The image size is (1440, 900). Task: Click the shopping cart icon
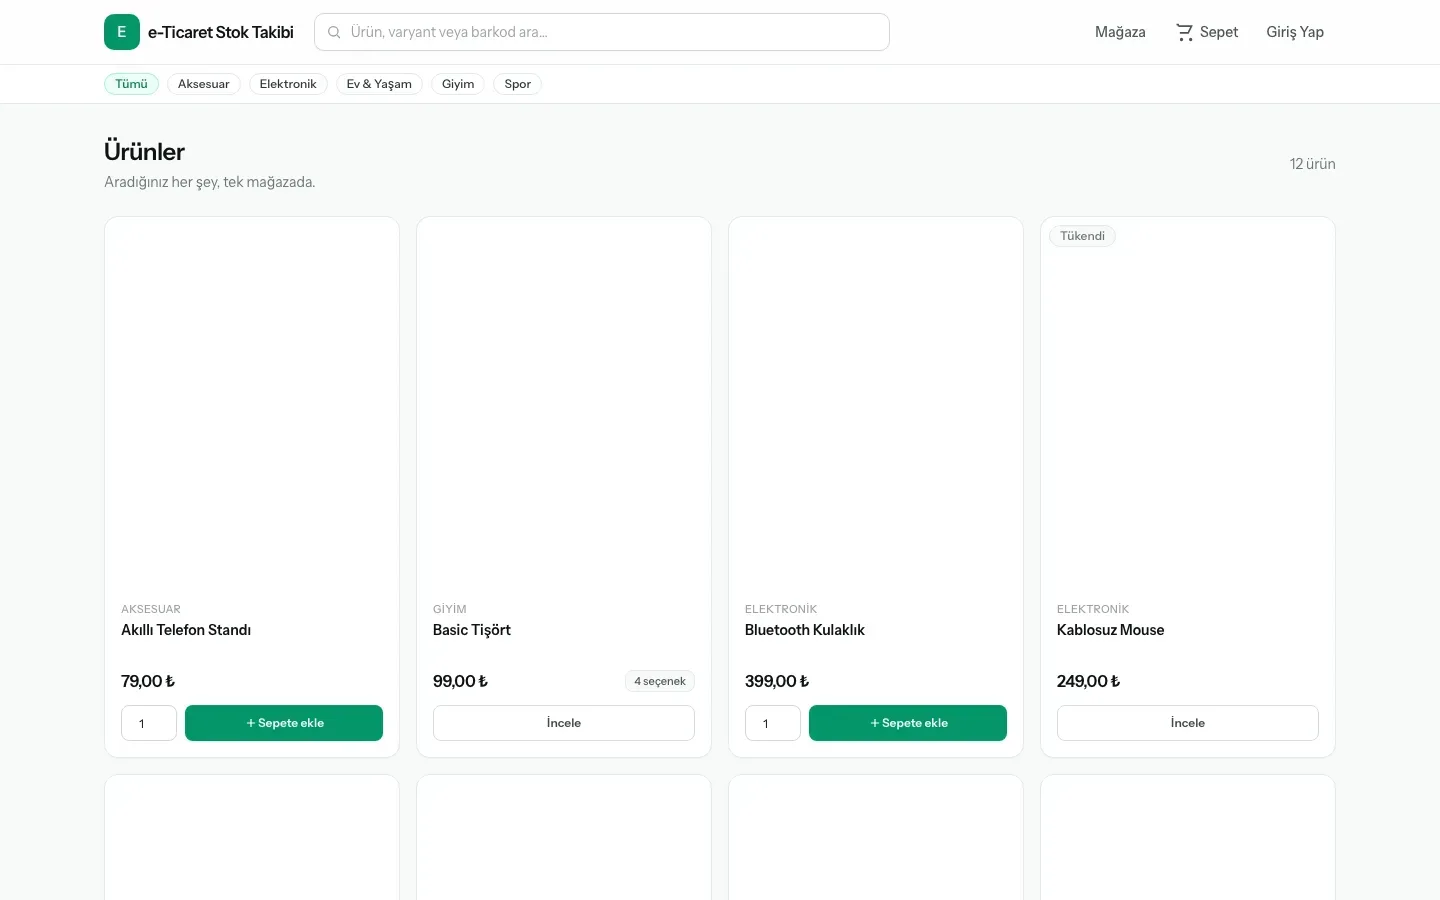pos(1184,32)
